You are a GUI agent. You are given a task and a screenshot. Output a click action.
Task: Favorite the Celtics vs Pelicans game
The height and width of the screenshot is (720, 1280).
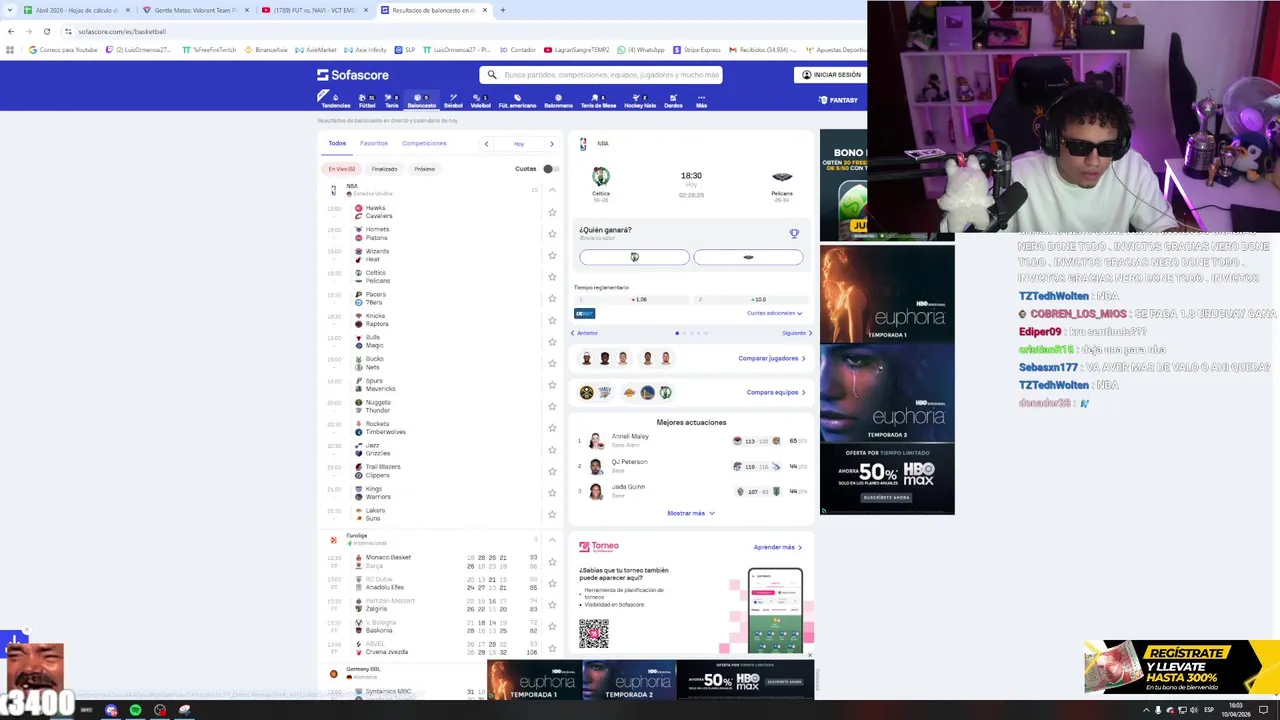pos(552,277)
